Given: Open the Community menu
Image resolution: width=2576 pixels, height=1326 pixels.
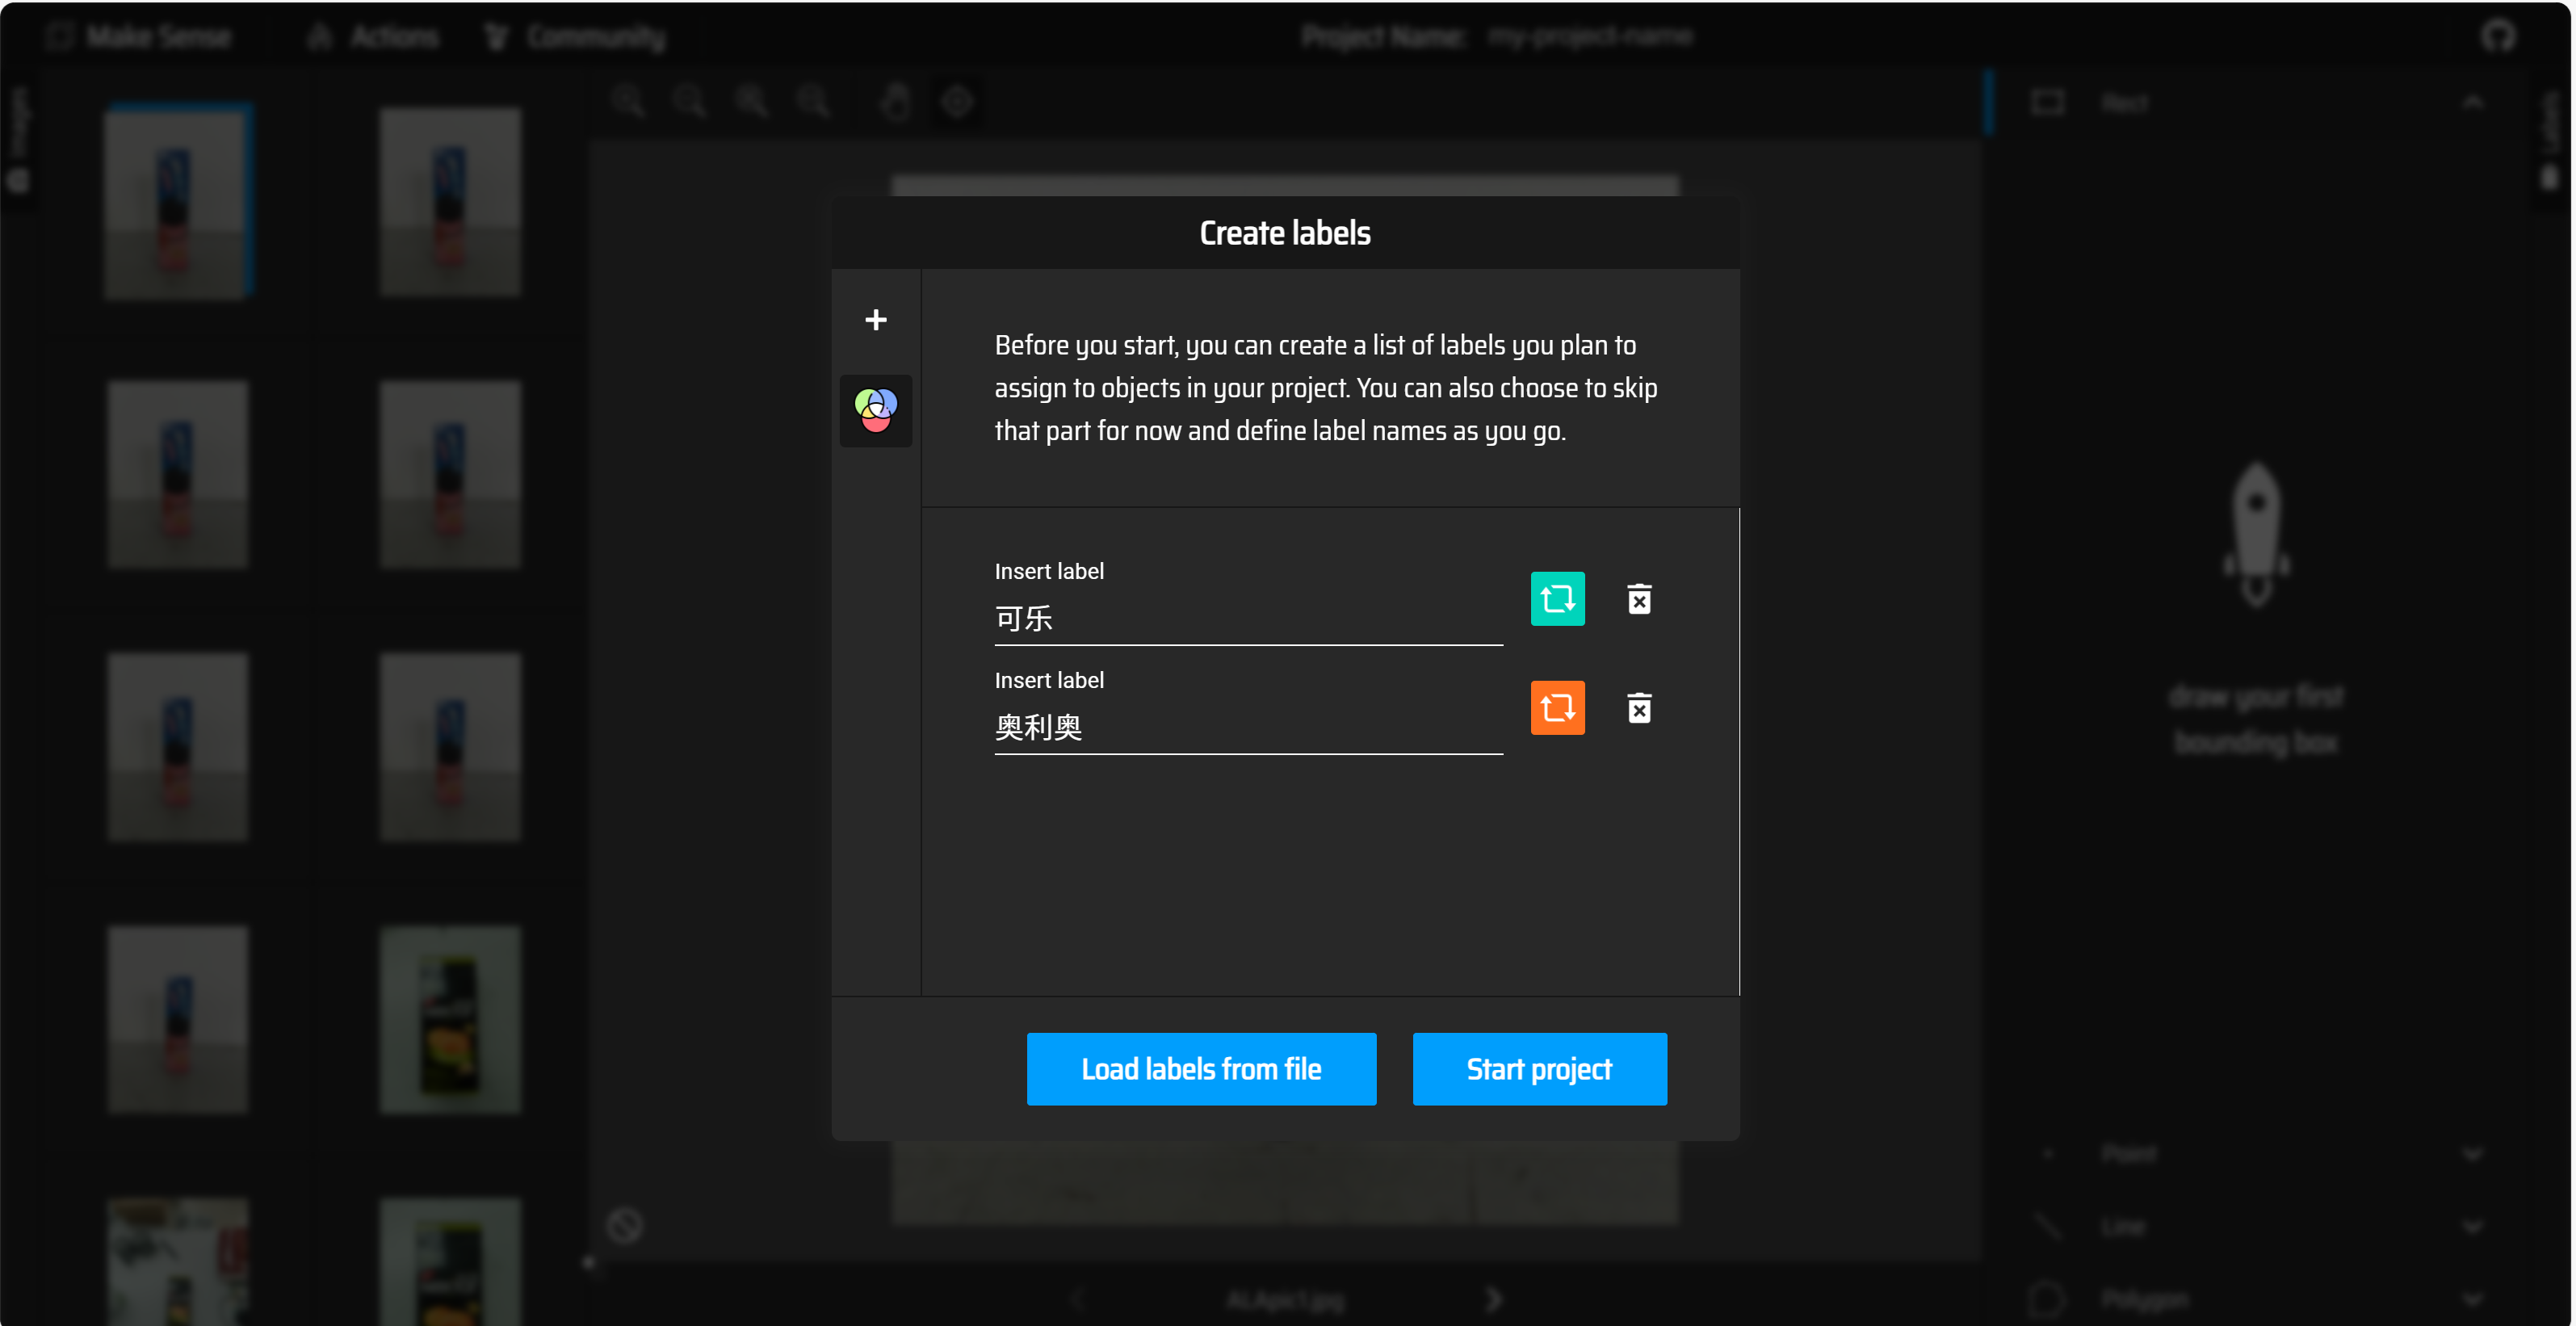Looking at the screenshot, I should (576, 37).
